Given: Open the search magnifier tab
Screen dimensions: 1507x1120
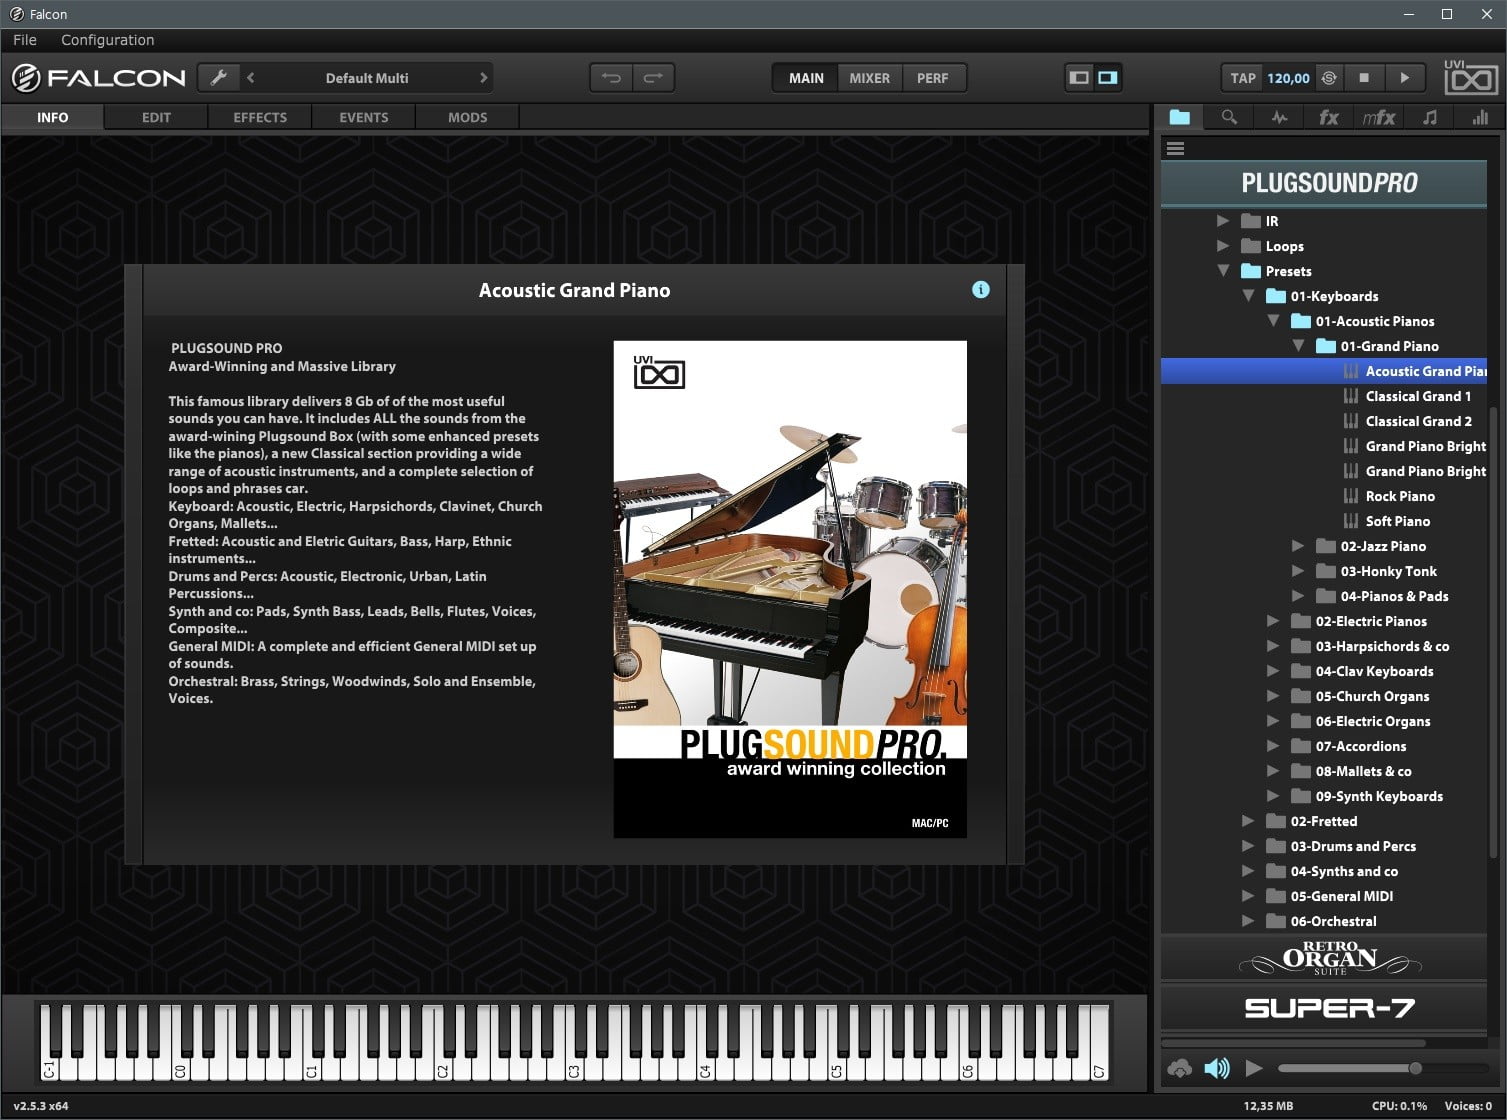Looking at the screenshot, I should [x=1229, y=117].
